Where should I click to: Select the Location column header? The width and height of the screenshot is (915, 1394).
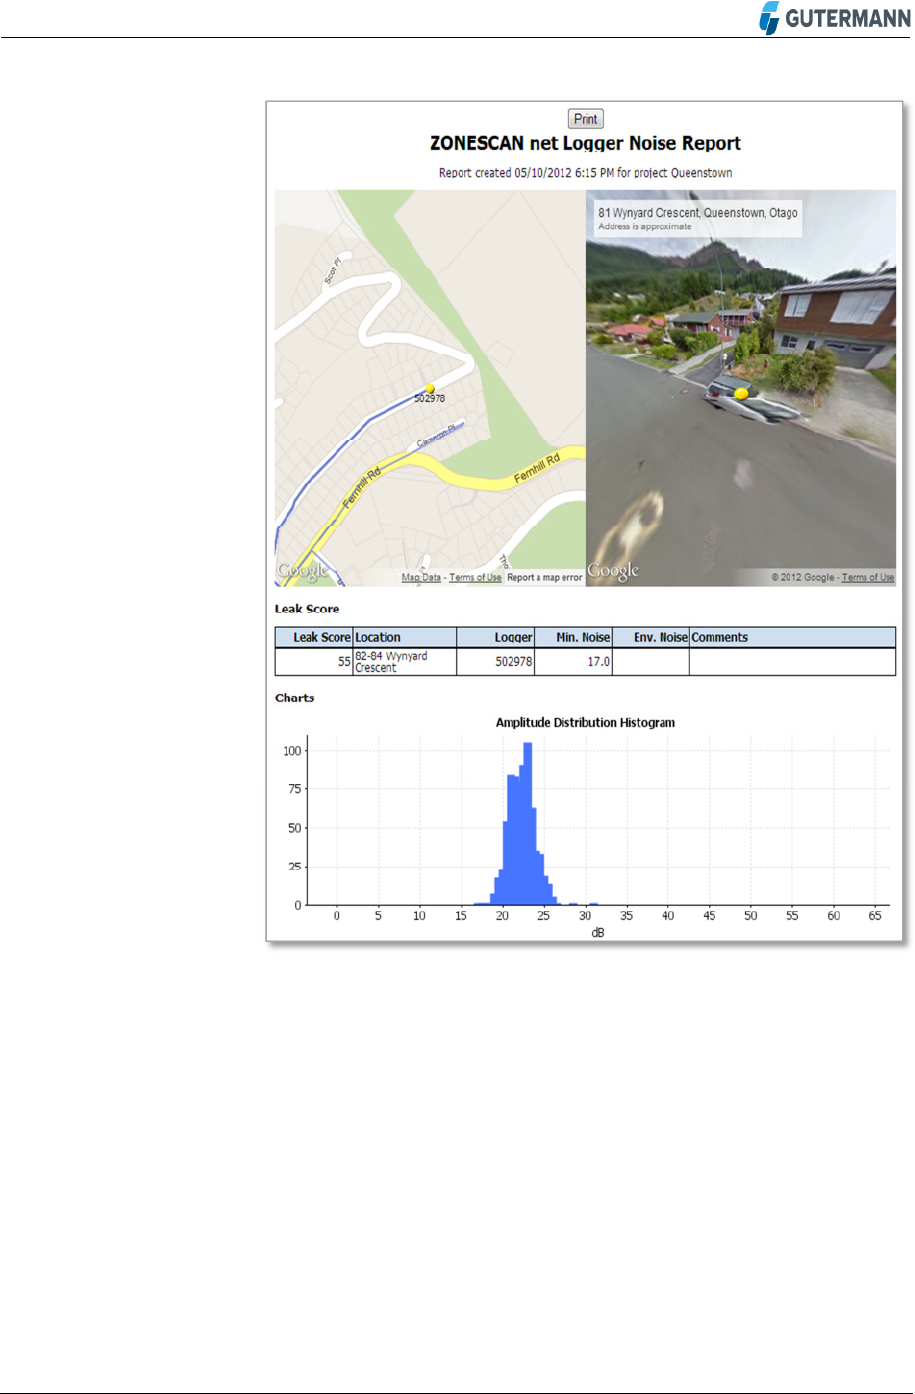tap(405, 637)
